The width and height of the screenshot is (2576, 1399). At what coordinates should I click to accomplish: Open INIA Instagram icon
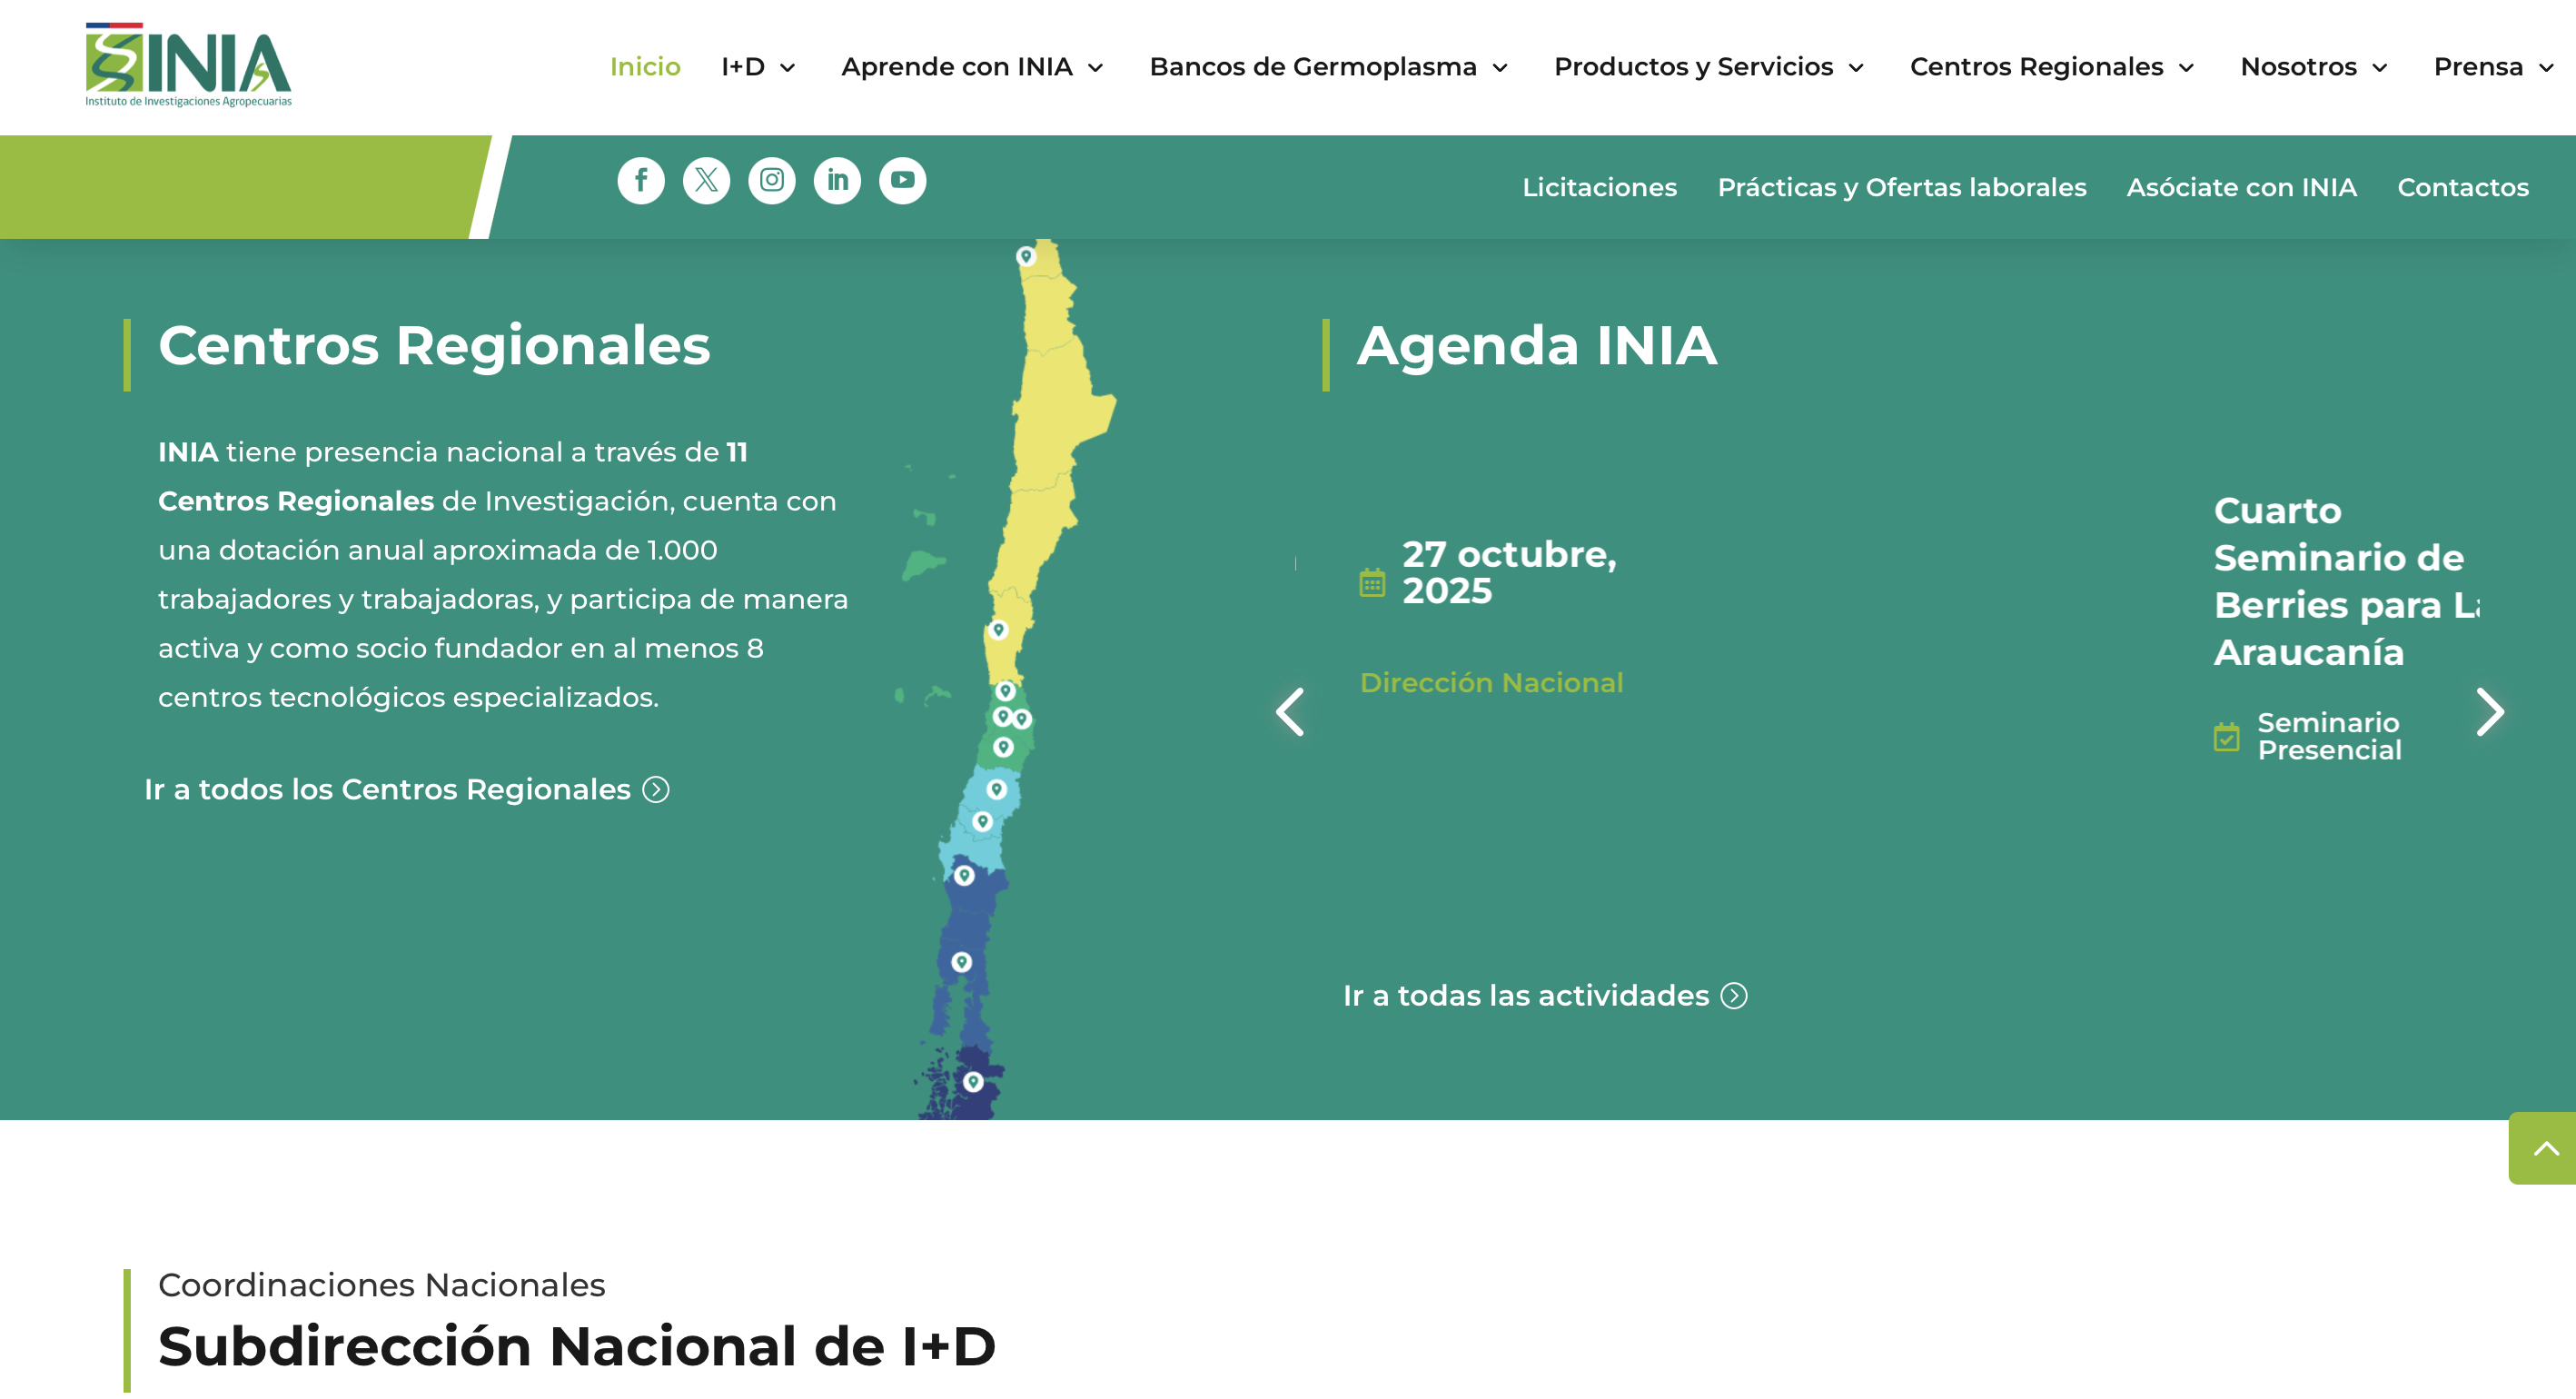(x=772, y=181)
